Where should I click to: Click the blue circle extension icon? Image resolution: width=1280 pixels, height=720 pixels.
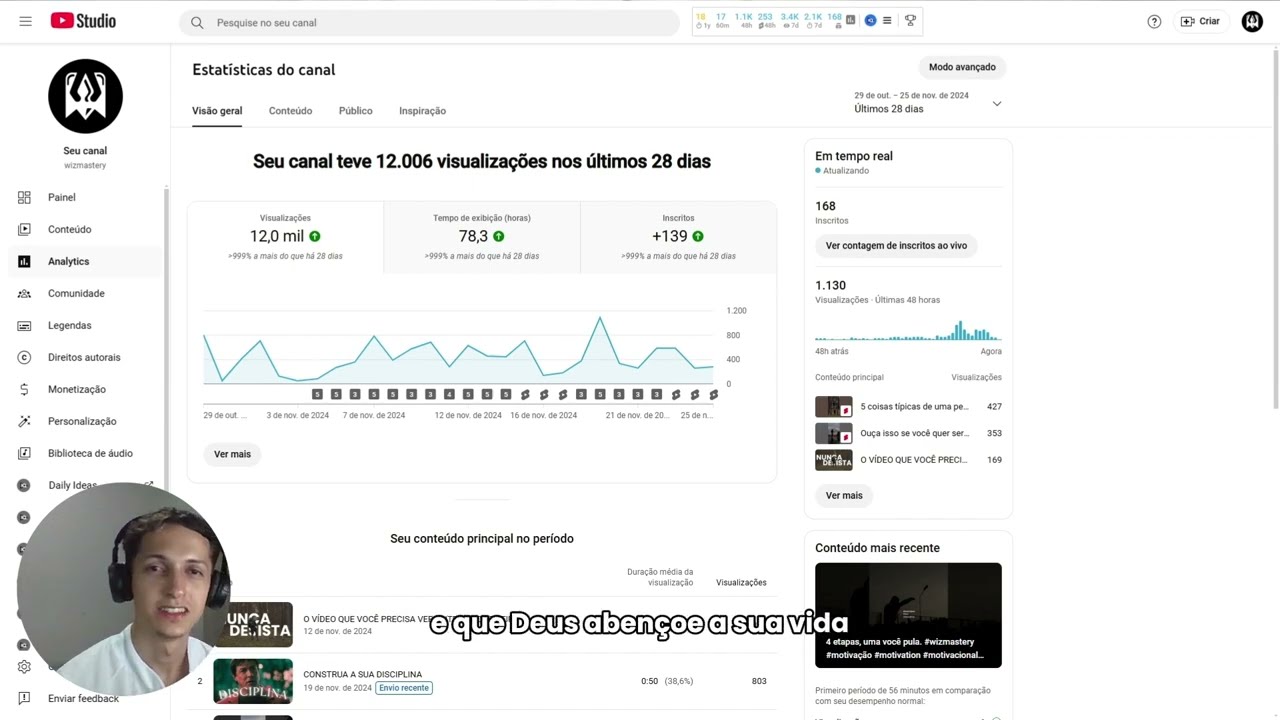[870, 20]
